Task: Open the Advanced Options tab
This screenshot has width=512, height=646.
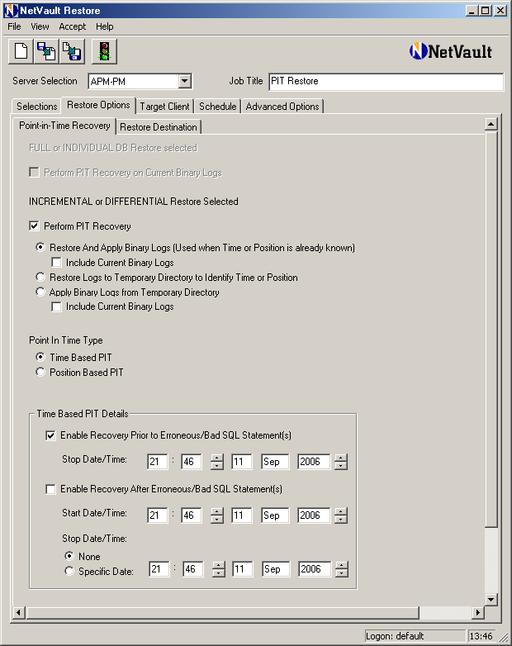Action: tap(282, 106)
